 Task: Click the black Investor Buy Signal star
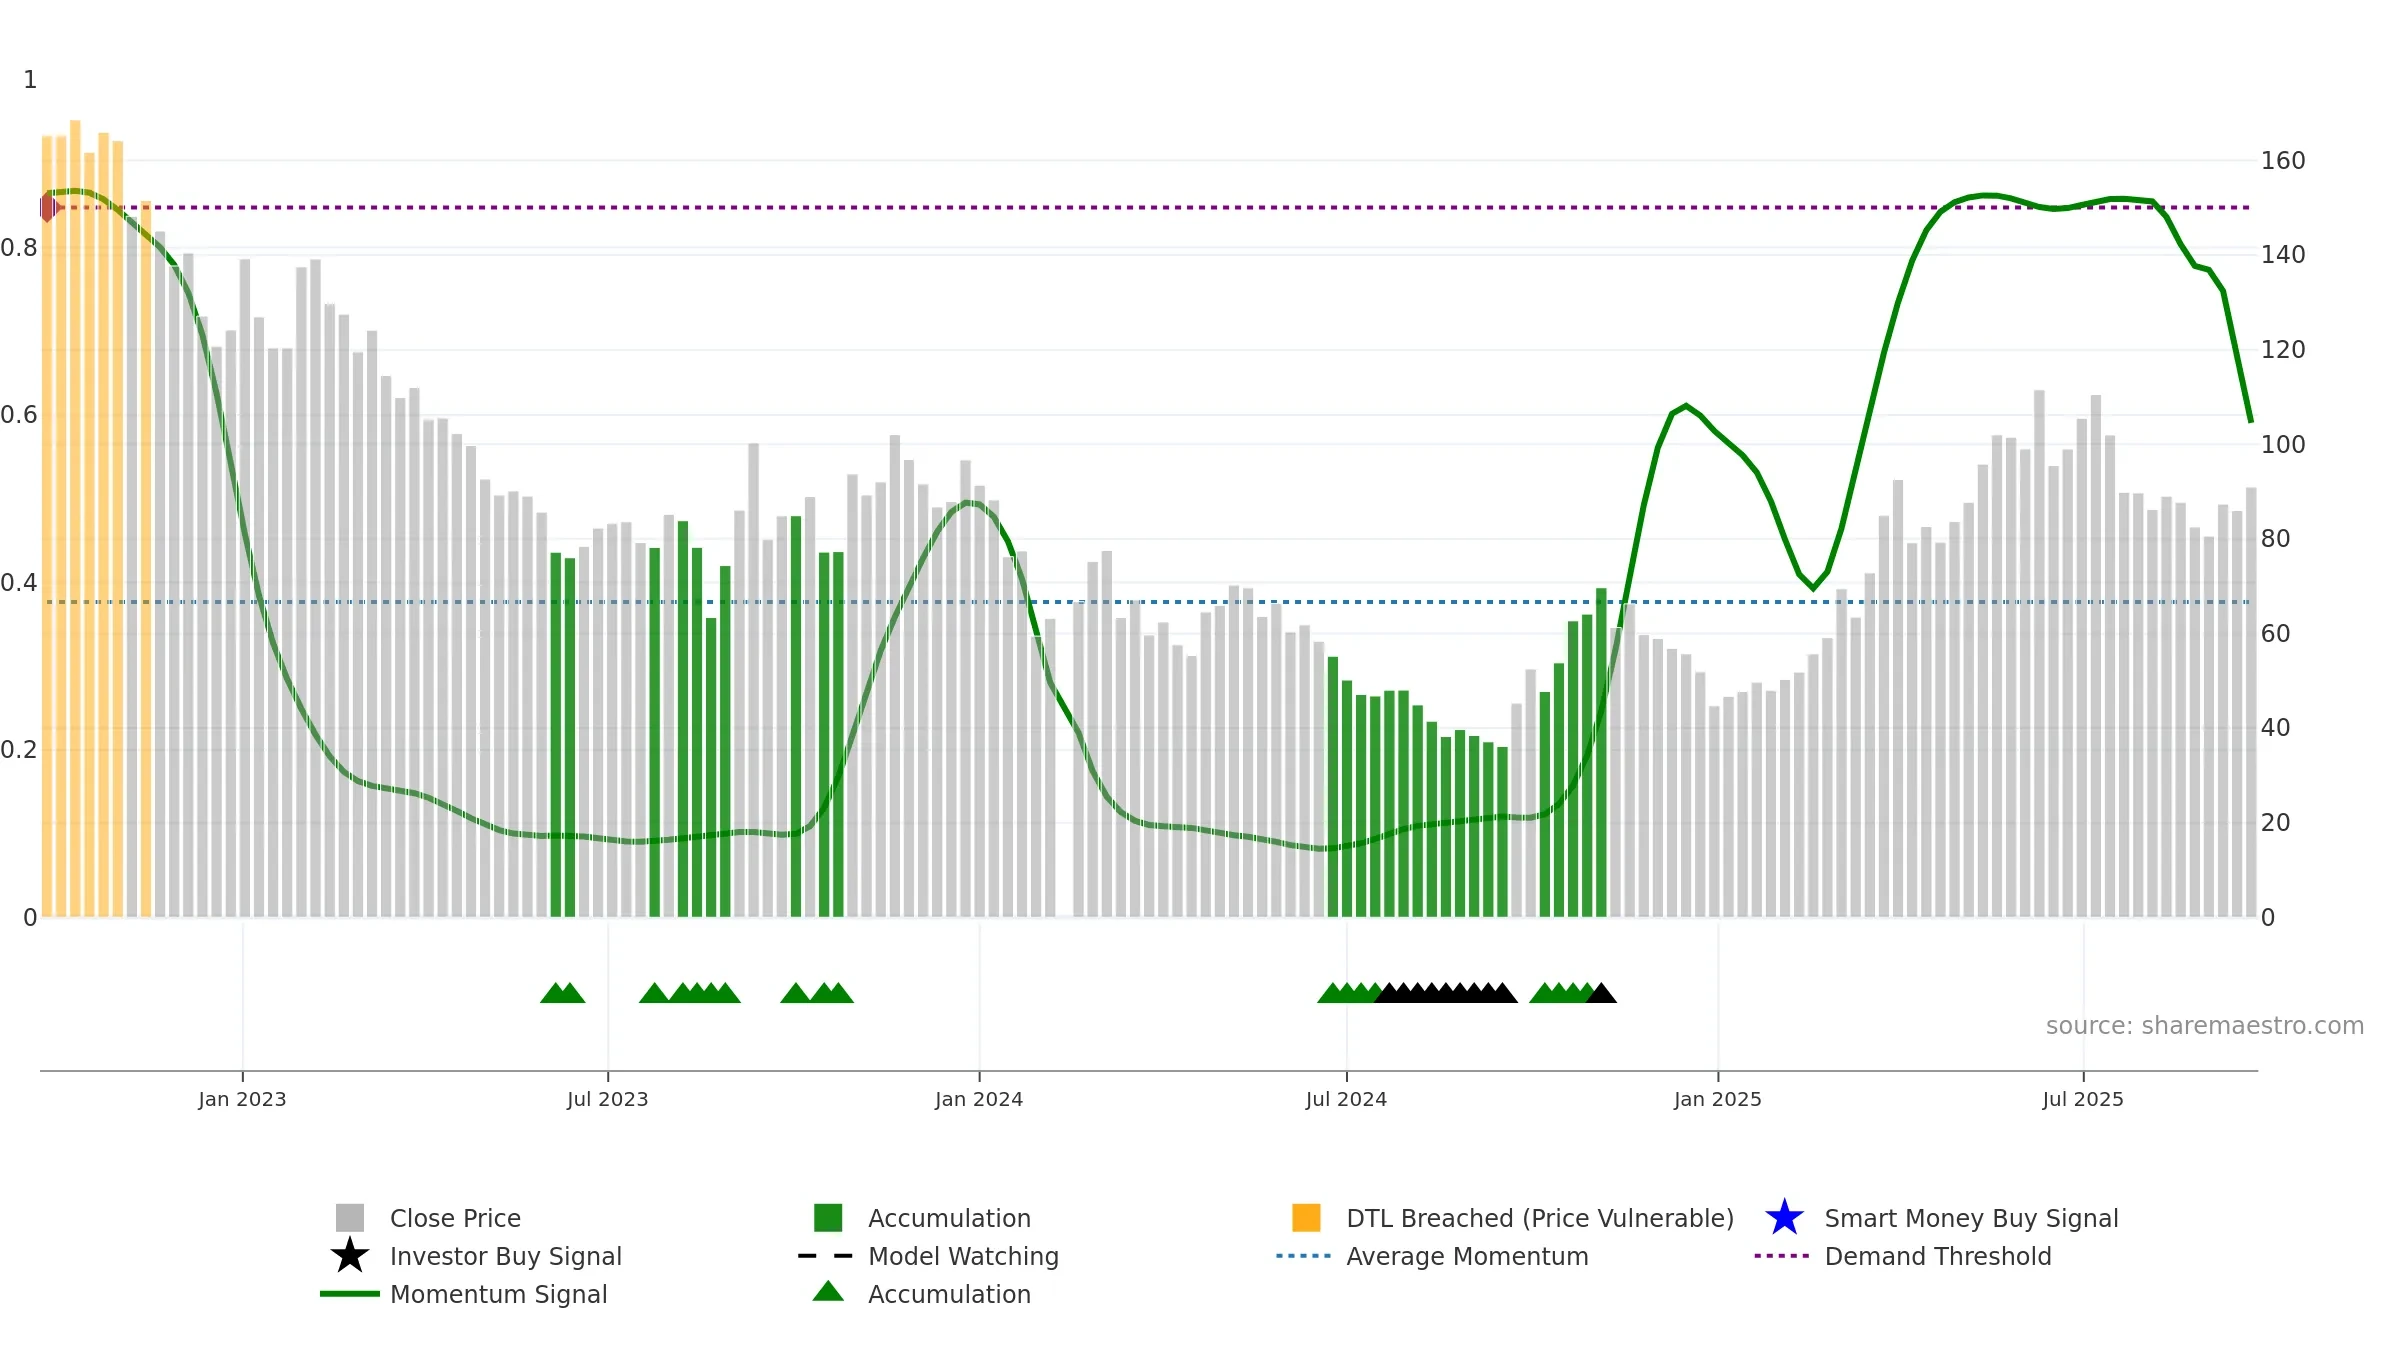point(350,1256)
